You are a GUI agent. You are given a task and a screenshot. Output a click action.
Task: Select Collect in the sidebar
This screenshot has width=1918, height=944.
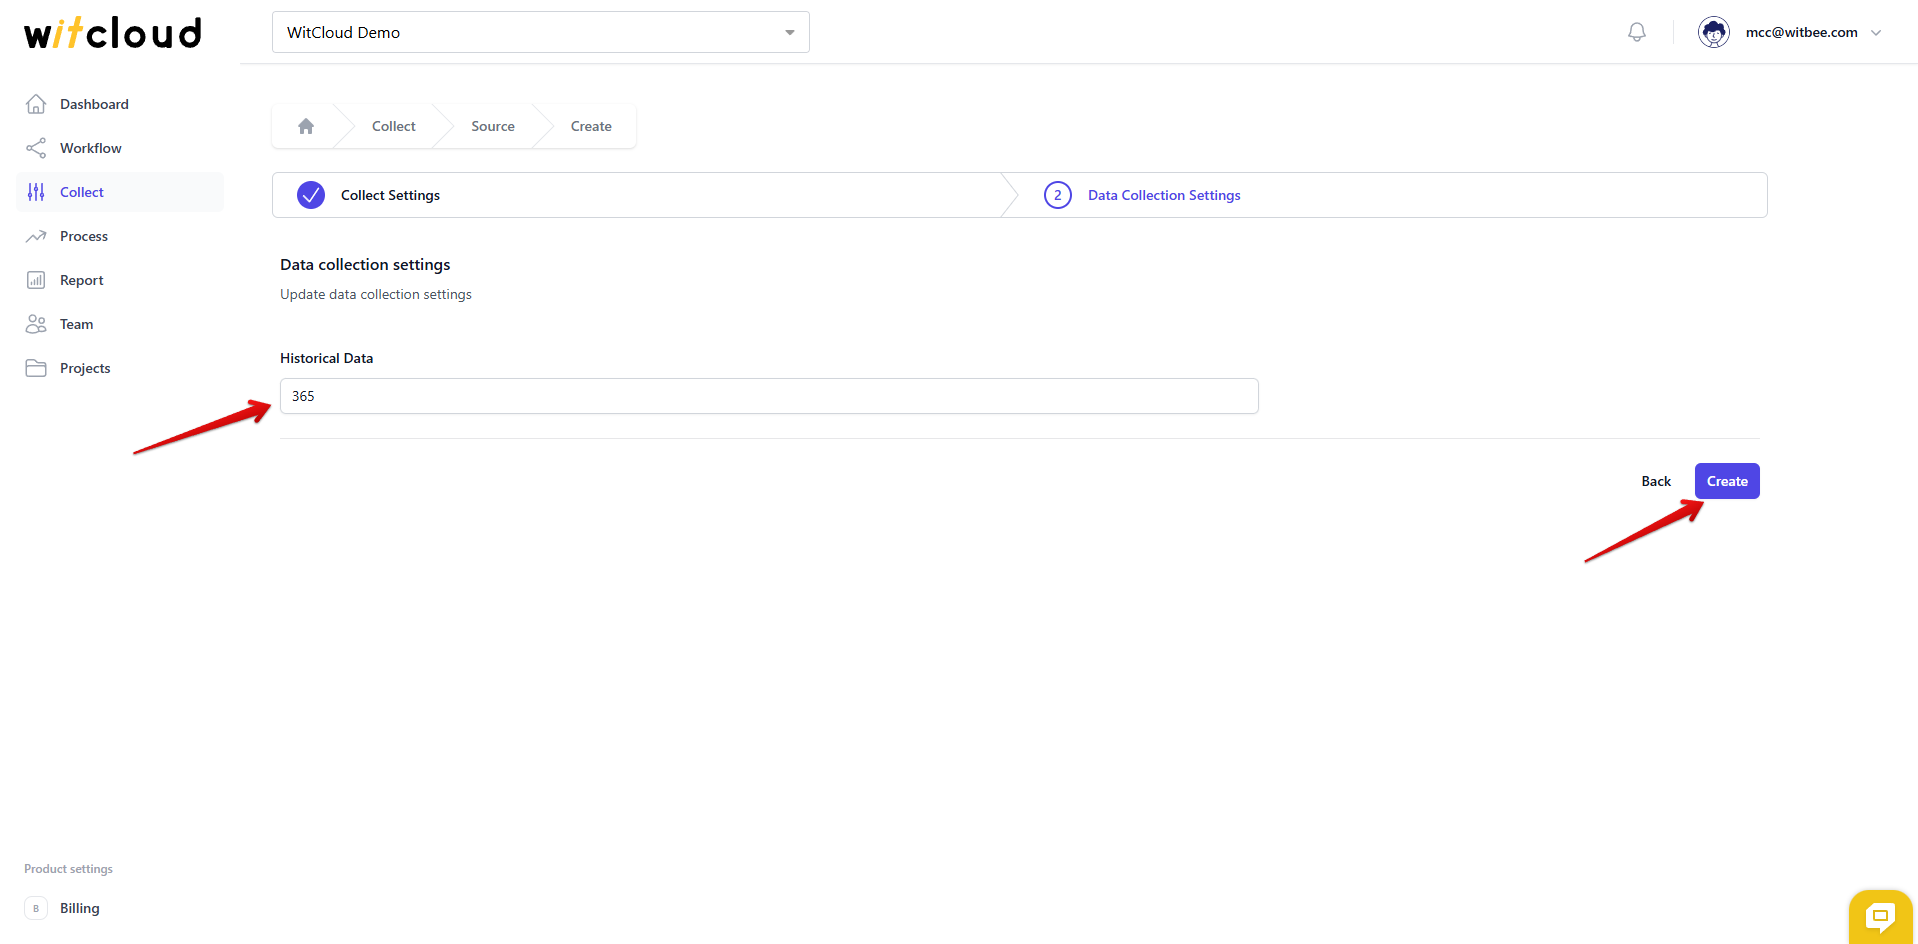point(82,192)
